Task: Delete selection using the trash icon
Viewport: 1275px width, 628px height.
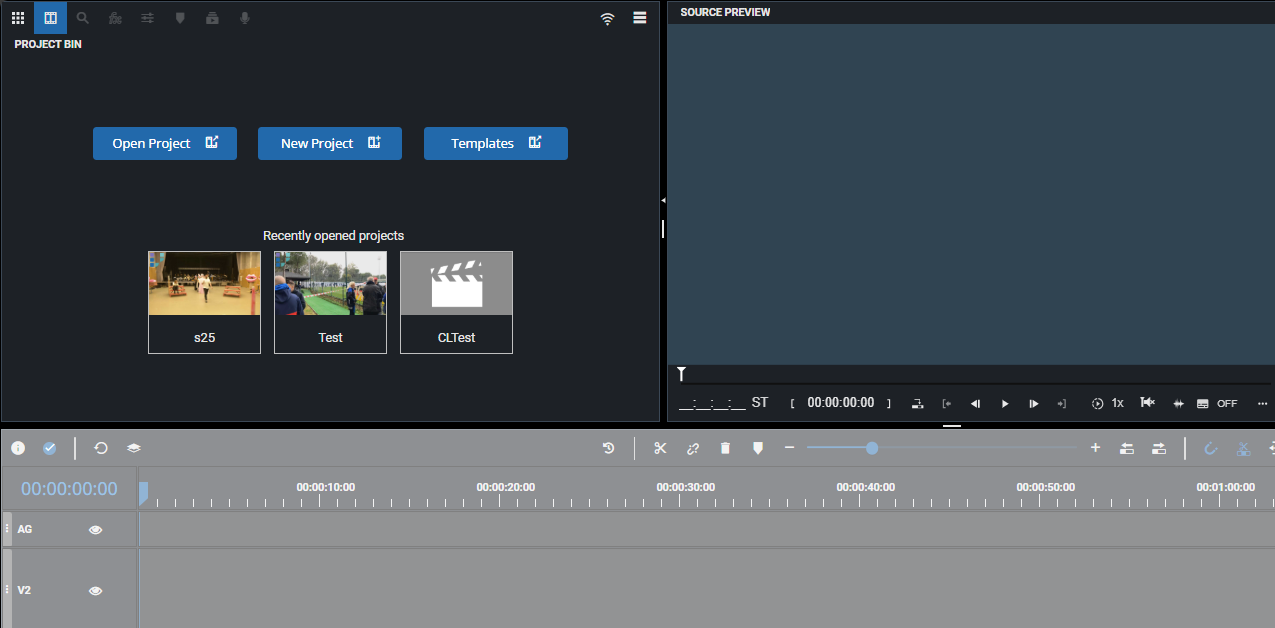Action: [725, 448]
